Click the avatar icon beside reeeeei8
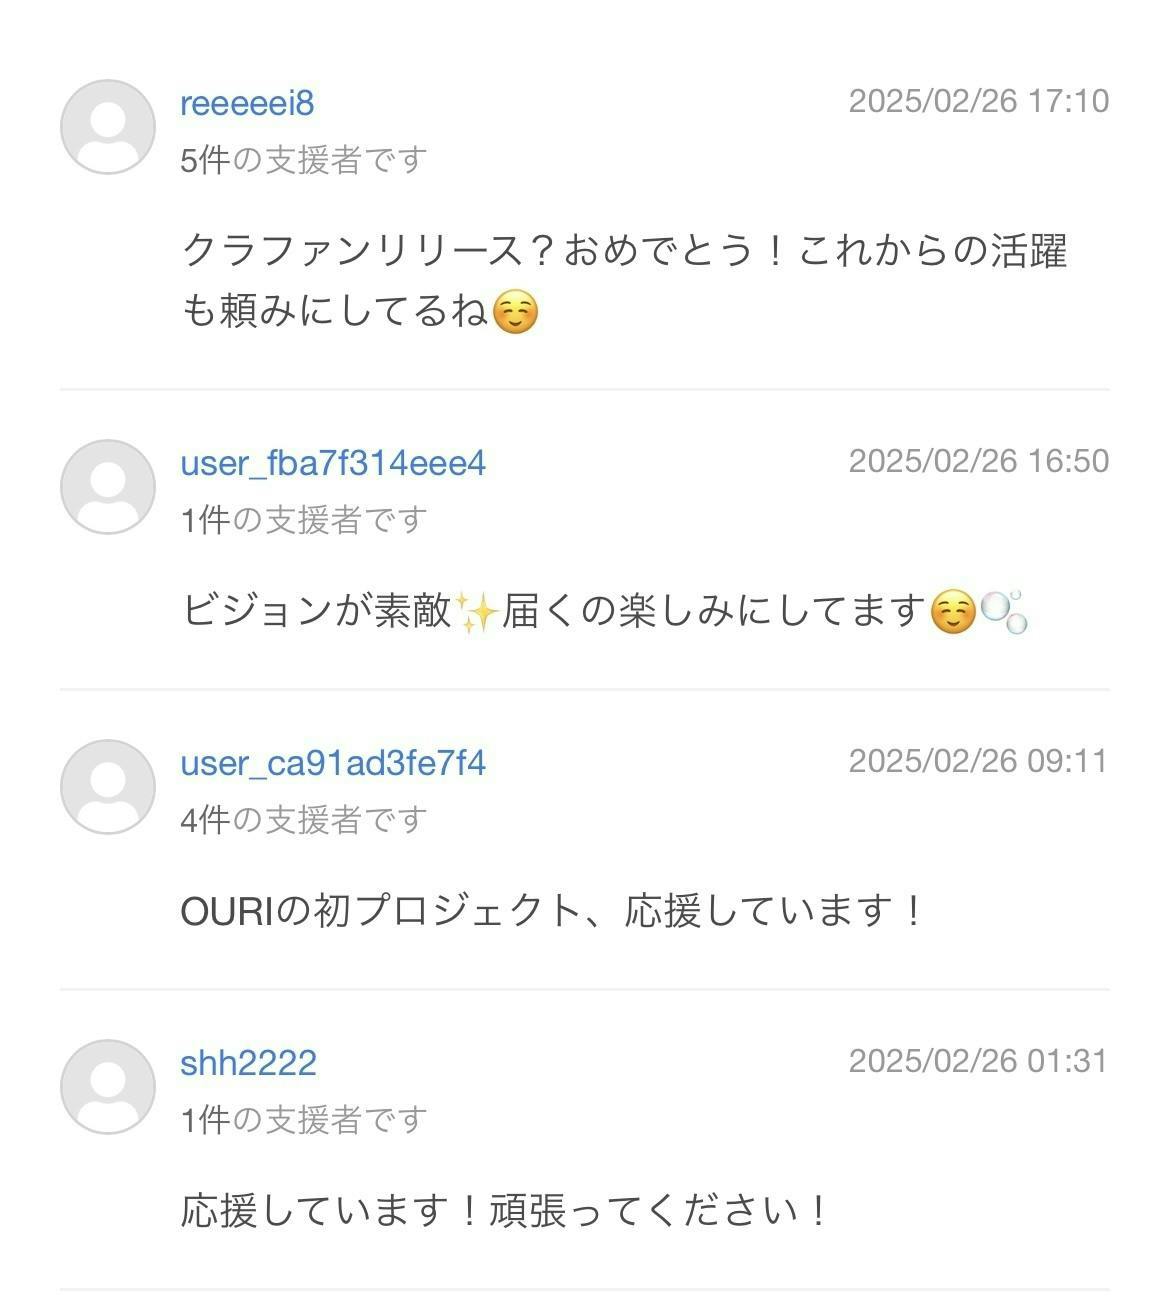The image size is (1170, 1306). 107,127
